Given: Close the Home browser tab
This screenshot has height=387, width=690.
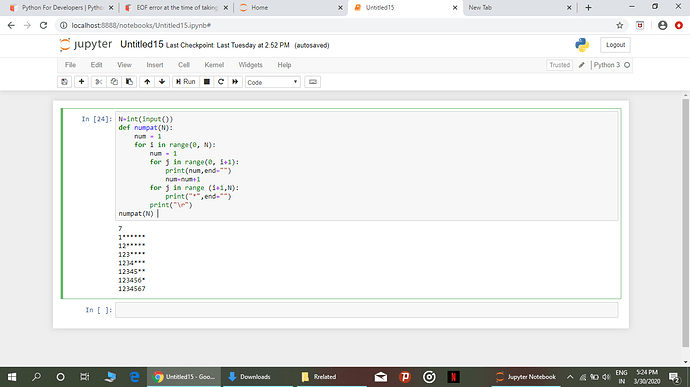Looking at the screenshot, I should point(340,7).
